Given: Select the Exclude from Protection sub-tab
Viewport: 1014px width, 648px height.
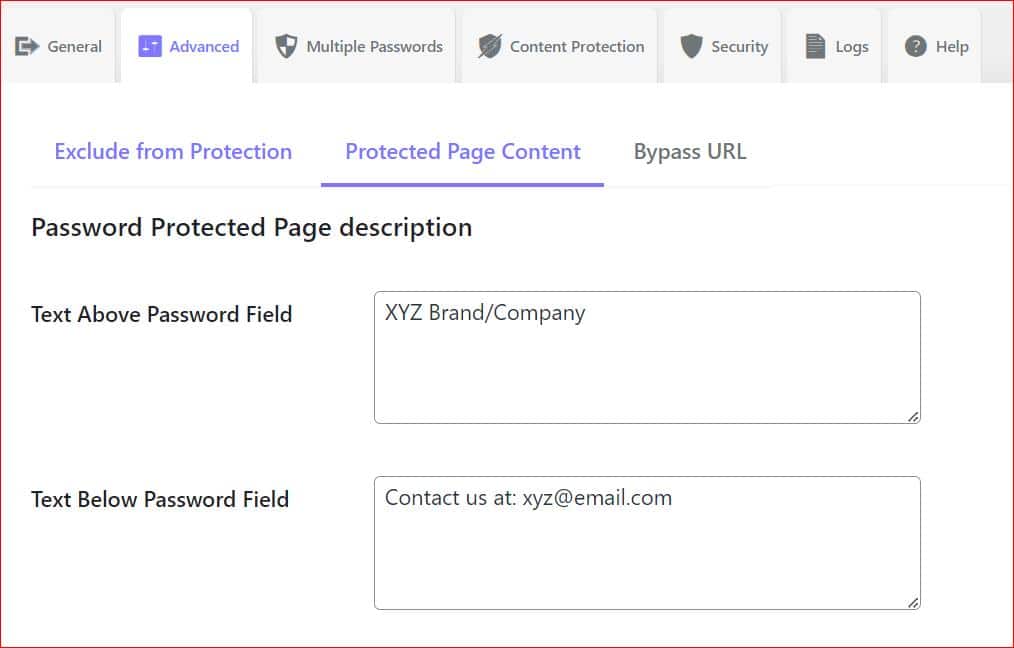Looking at the screenshot, I should point(172,151).
